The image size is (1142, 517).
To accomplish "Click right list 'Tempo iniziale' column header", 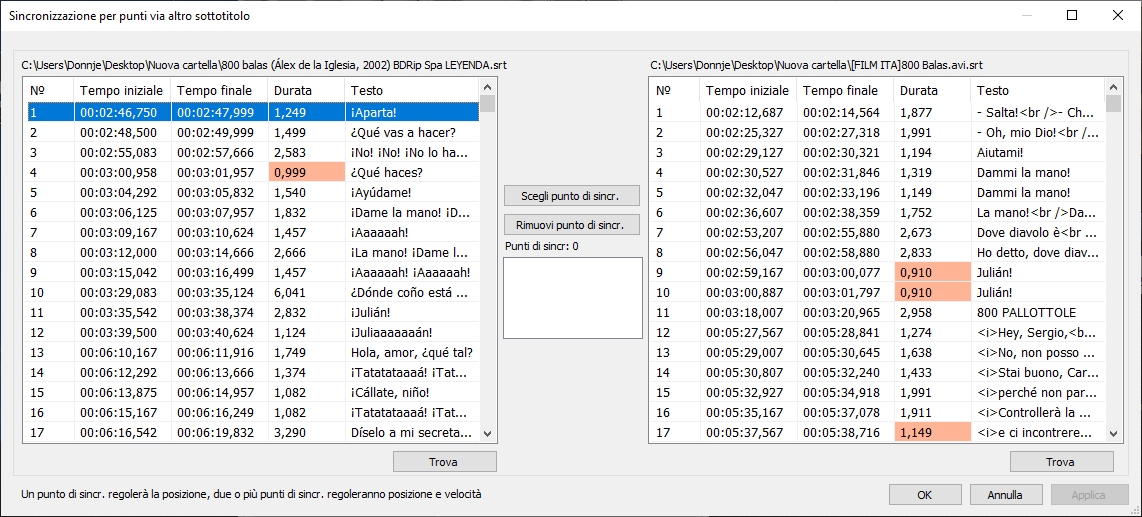I will coord(748,90).
